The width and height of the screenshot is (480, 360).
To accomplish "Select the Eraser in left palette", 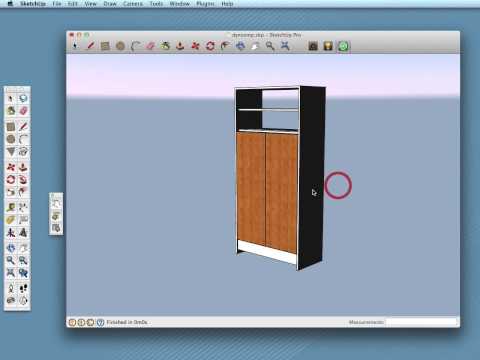I will (x=23, y=111).
